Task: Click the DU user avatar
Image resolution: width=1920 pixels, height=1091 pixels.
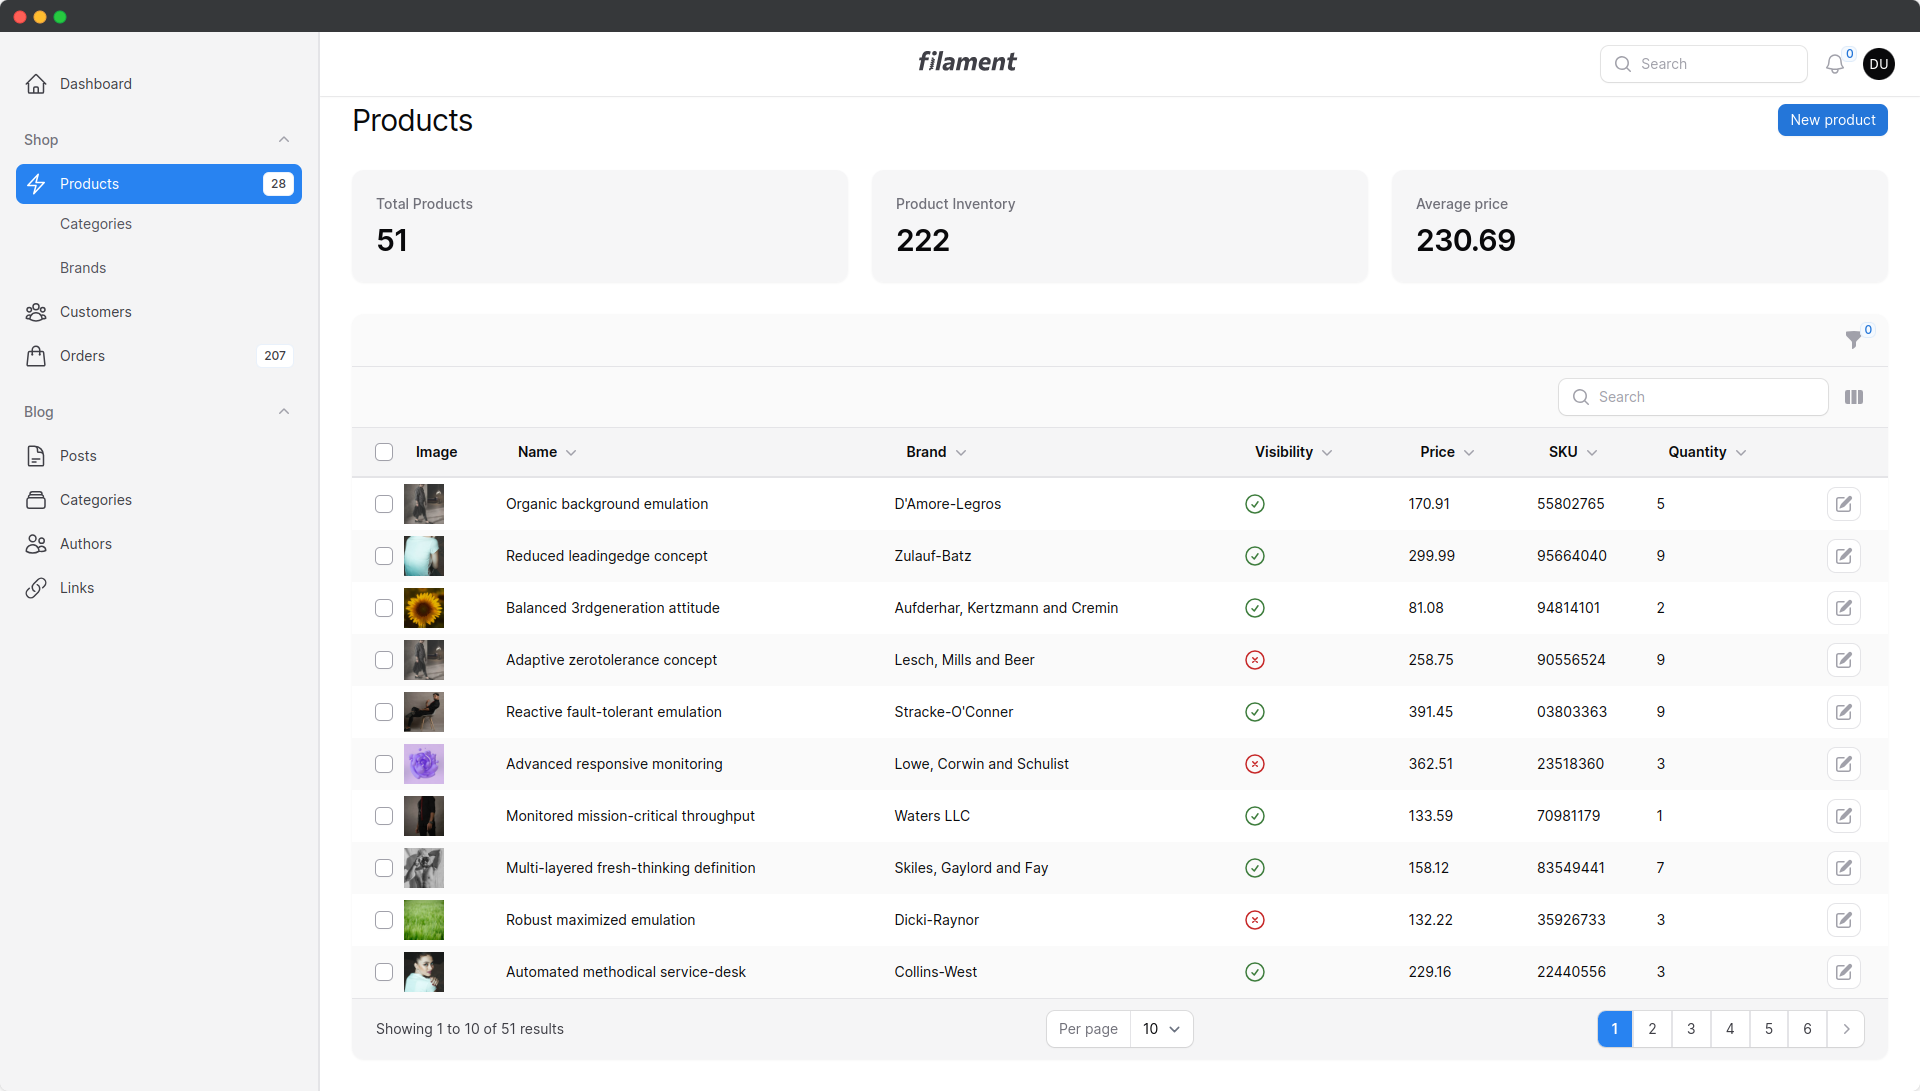Action: coord(1878,64)
